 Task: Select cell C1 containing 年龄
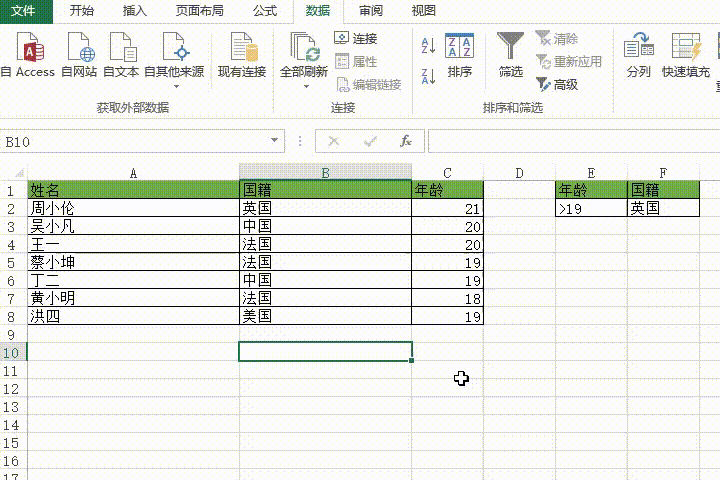pyautogui.click(x=447, y=190)
